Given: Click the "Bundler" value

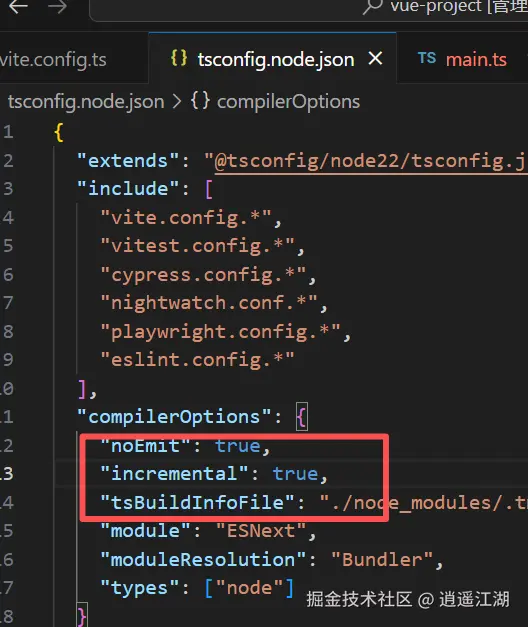Looking at the screenshot, I should click(382, 559).
